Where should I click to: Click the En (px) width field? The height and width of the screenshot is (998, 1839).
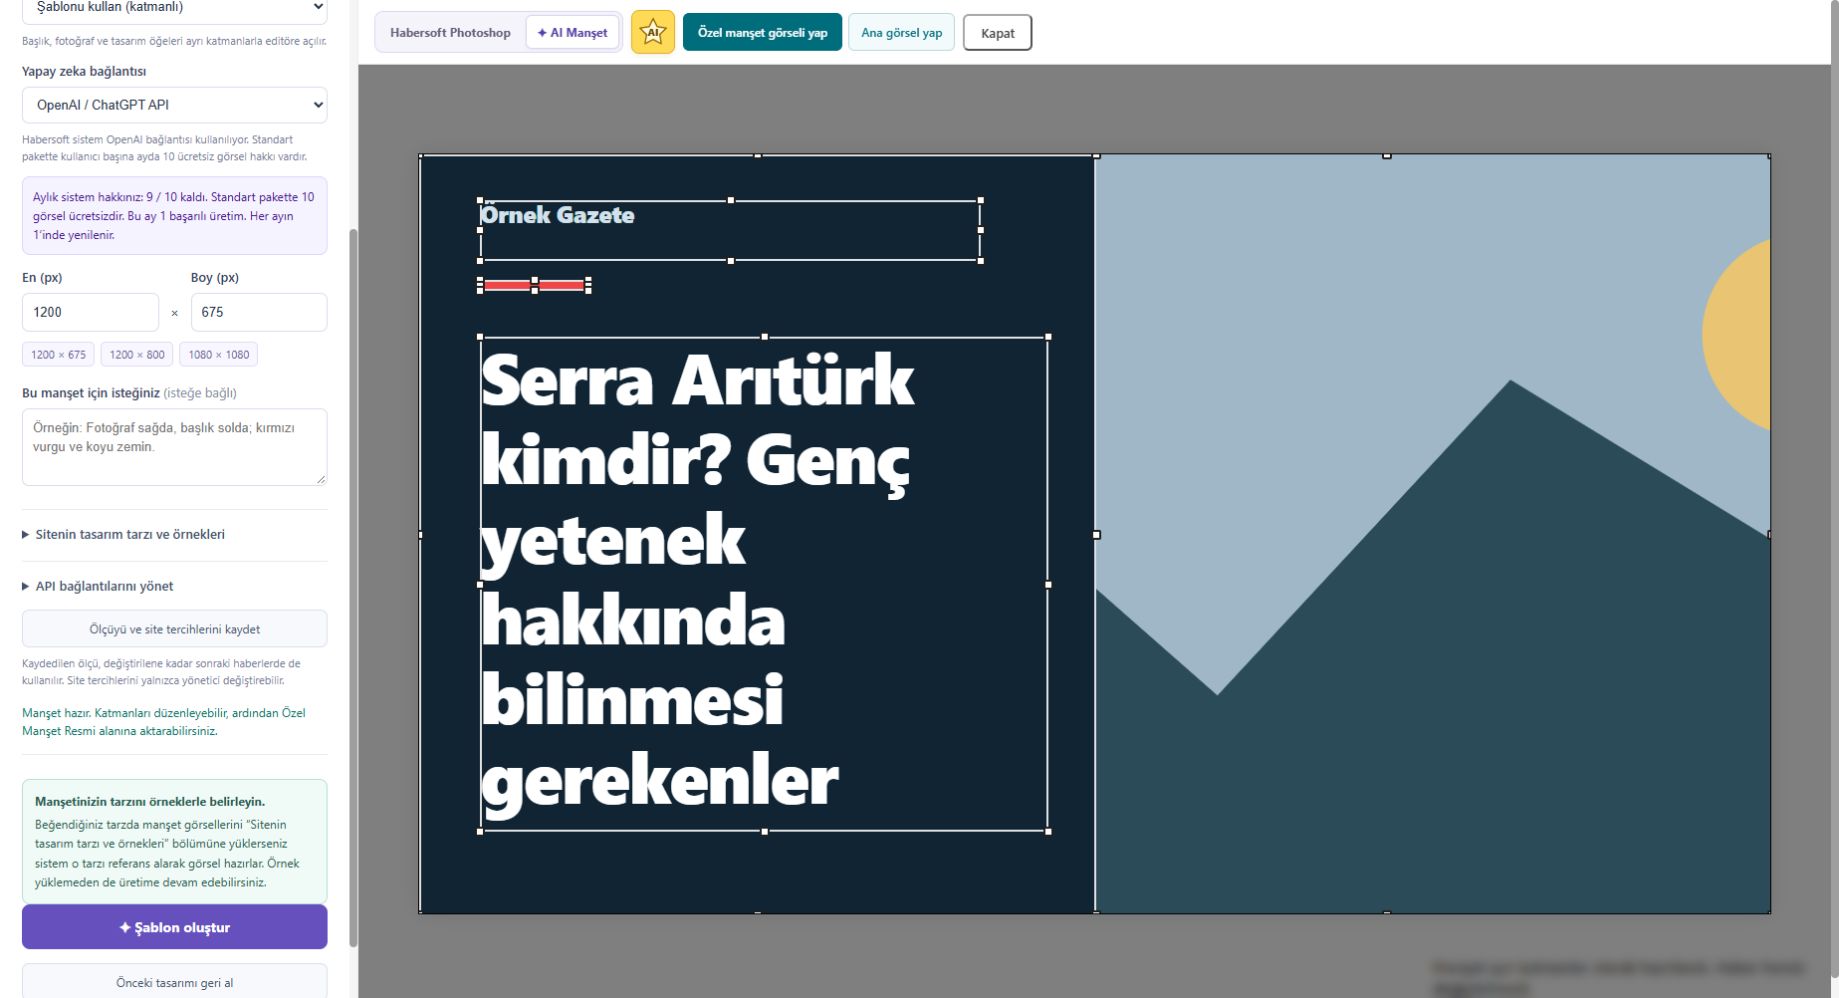click(90, 312)
